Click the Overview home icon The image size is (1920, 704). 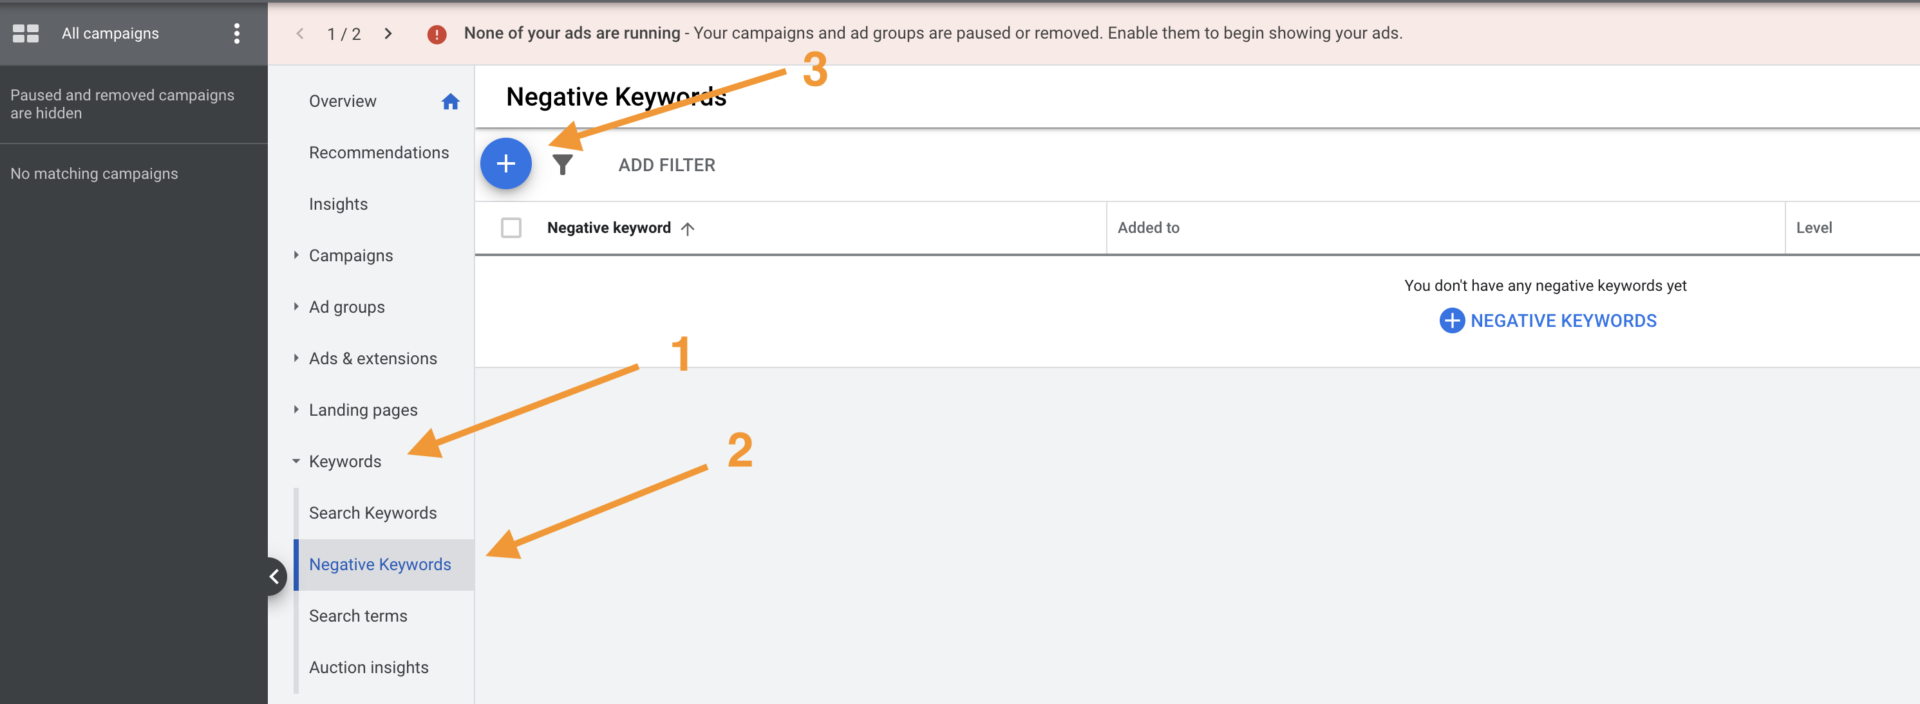pos(450,102)
